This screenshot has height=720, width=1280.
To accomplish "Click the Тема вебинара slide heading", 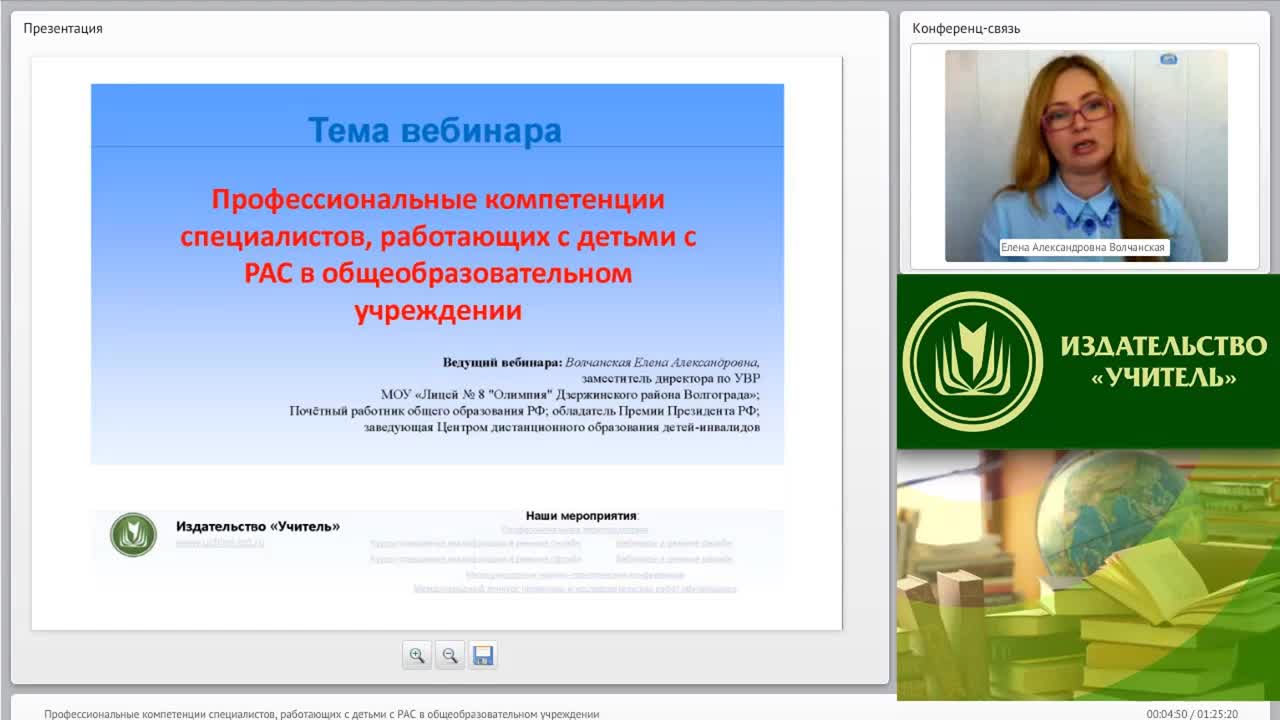I will 435,130.
